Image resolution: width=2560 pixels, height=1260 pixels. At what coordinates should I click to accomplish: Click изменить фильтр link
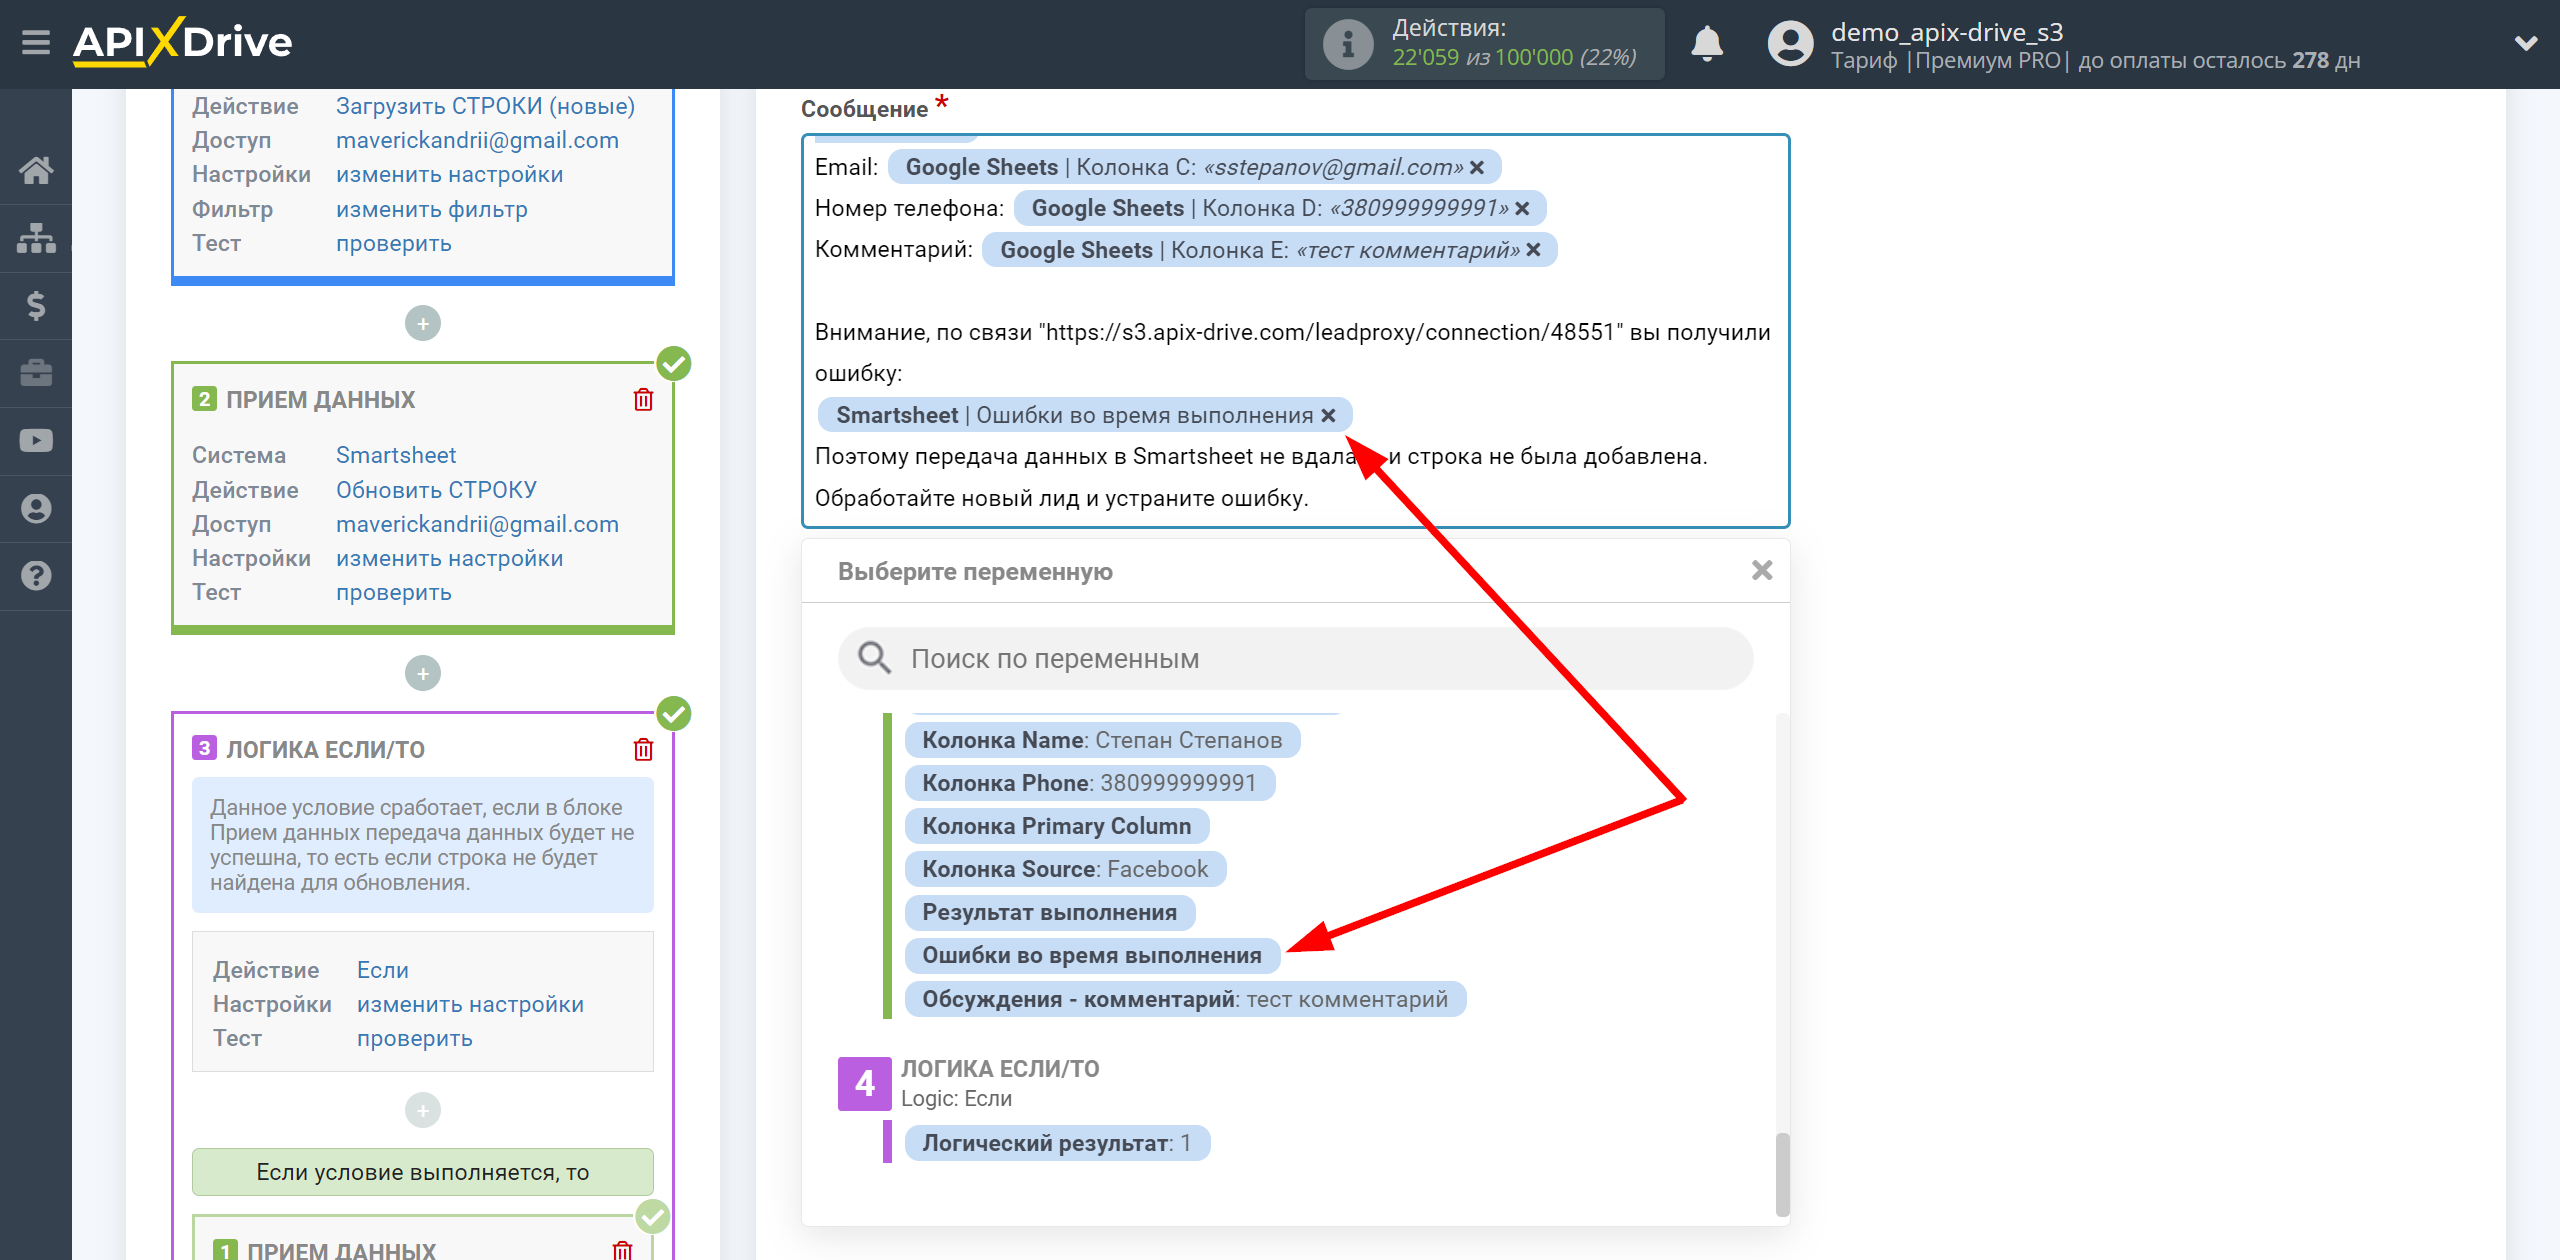tap(431, 209)
